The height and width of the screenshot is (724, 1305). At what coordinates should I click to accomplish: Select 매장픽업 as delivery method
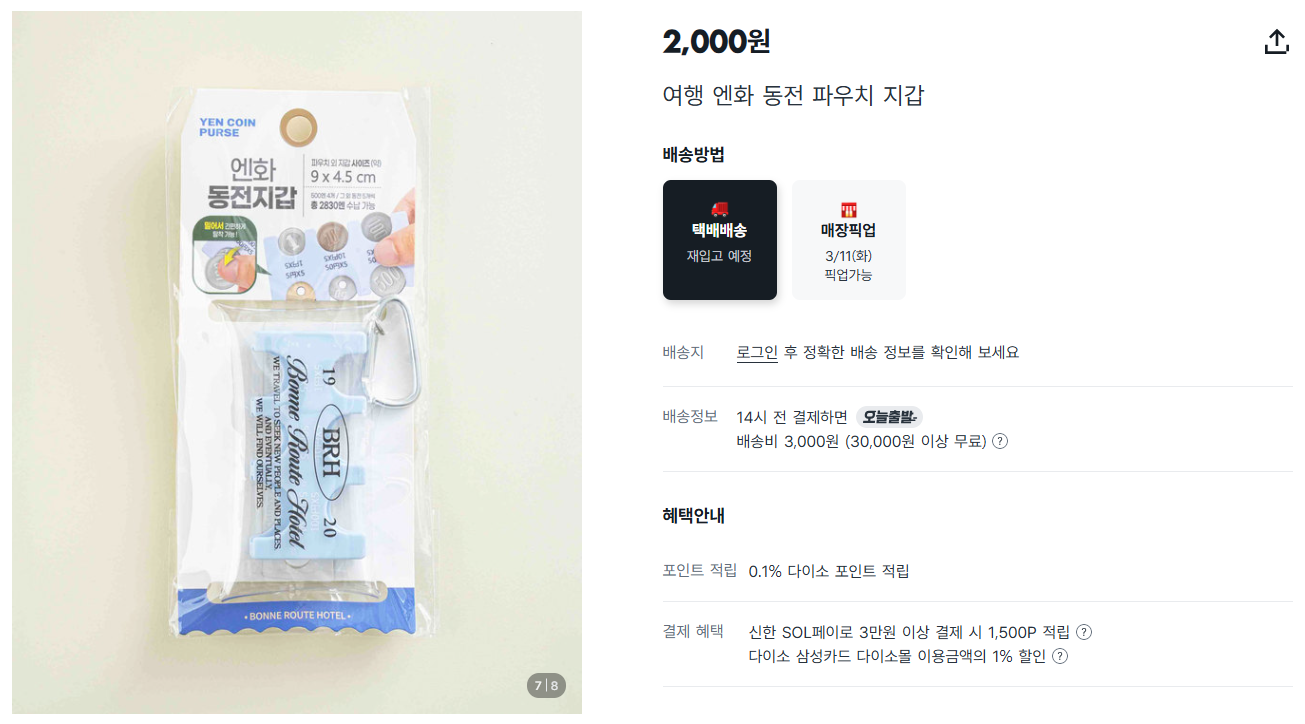(849, 240)
